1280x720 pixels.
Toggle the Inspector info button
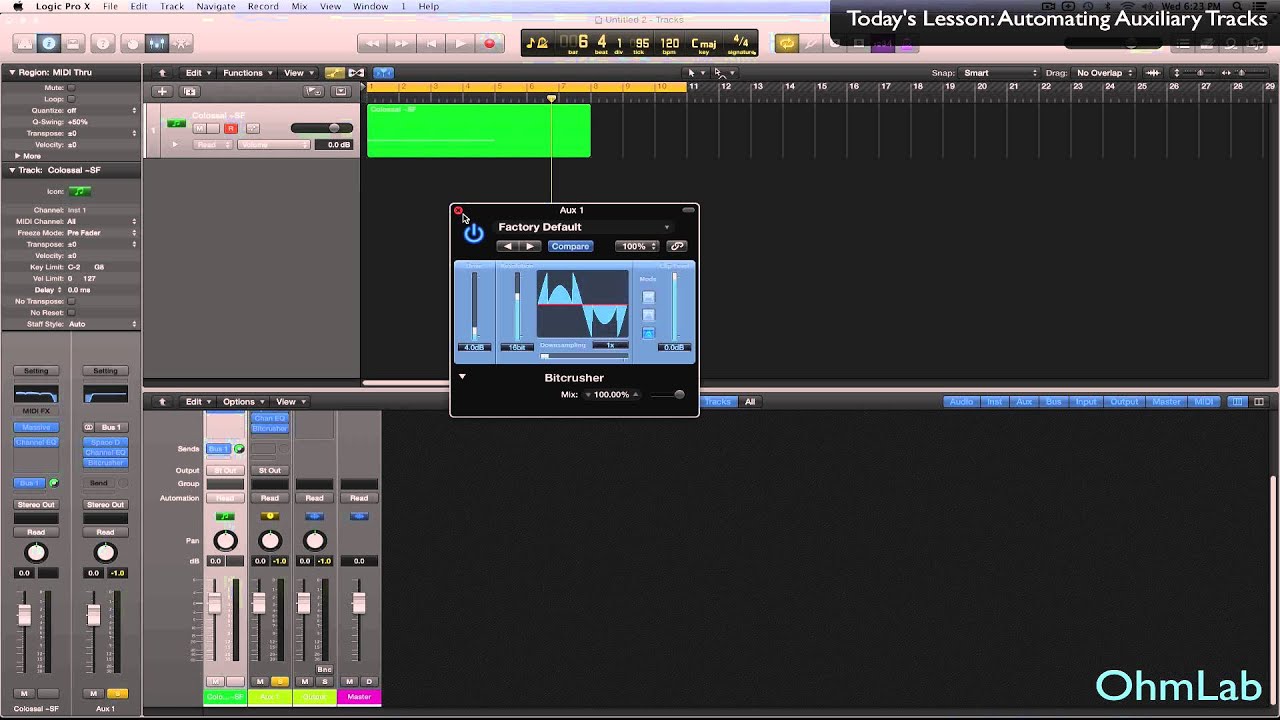48,44
